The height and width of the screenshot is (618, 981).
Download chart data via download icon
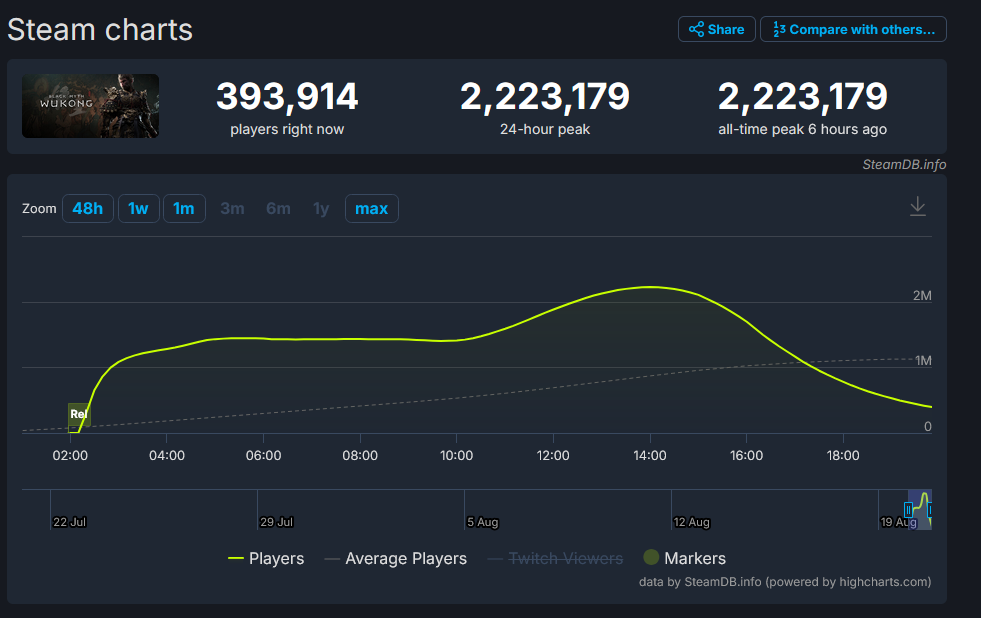coord(917,206)
